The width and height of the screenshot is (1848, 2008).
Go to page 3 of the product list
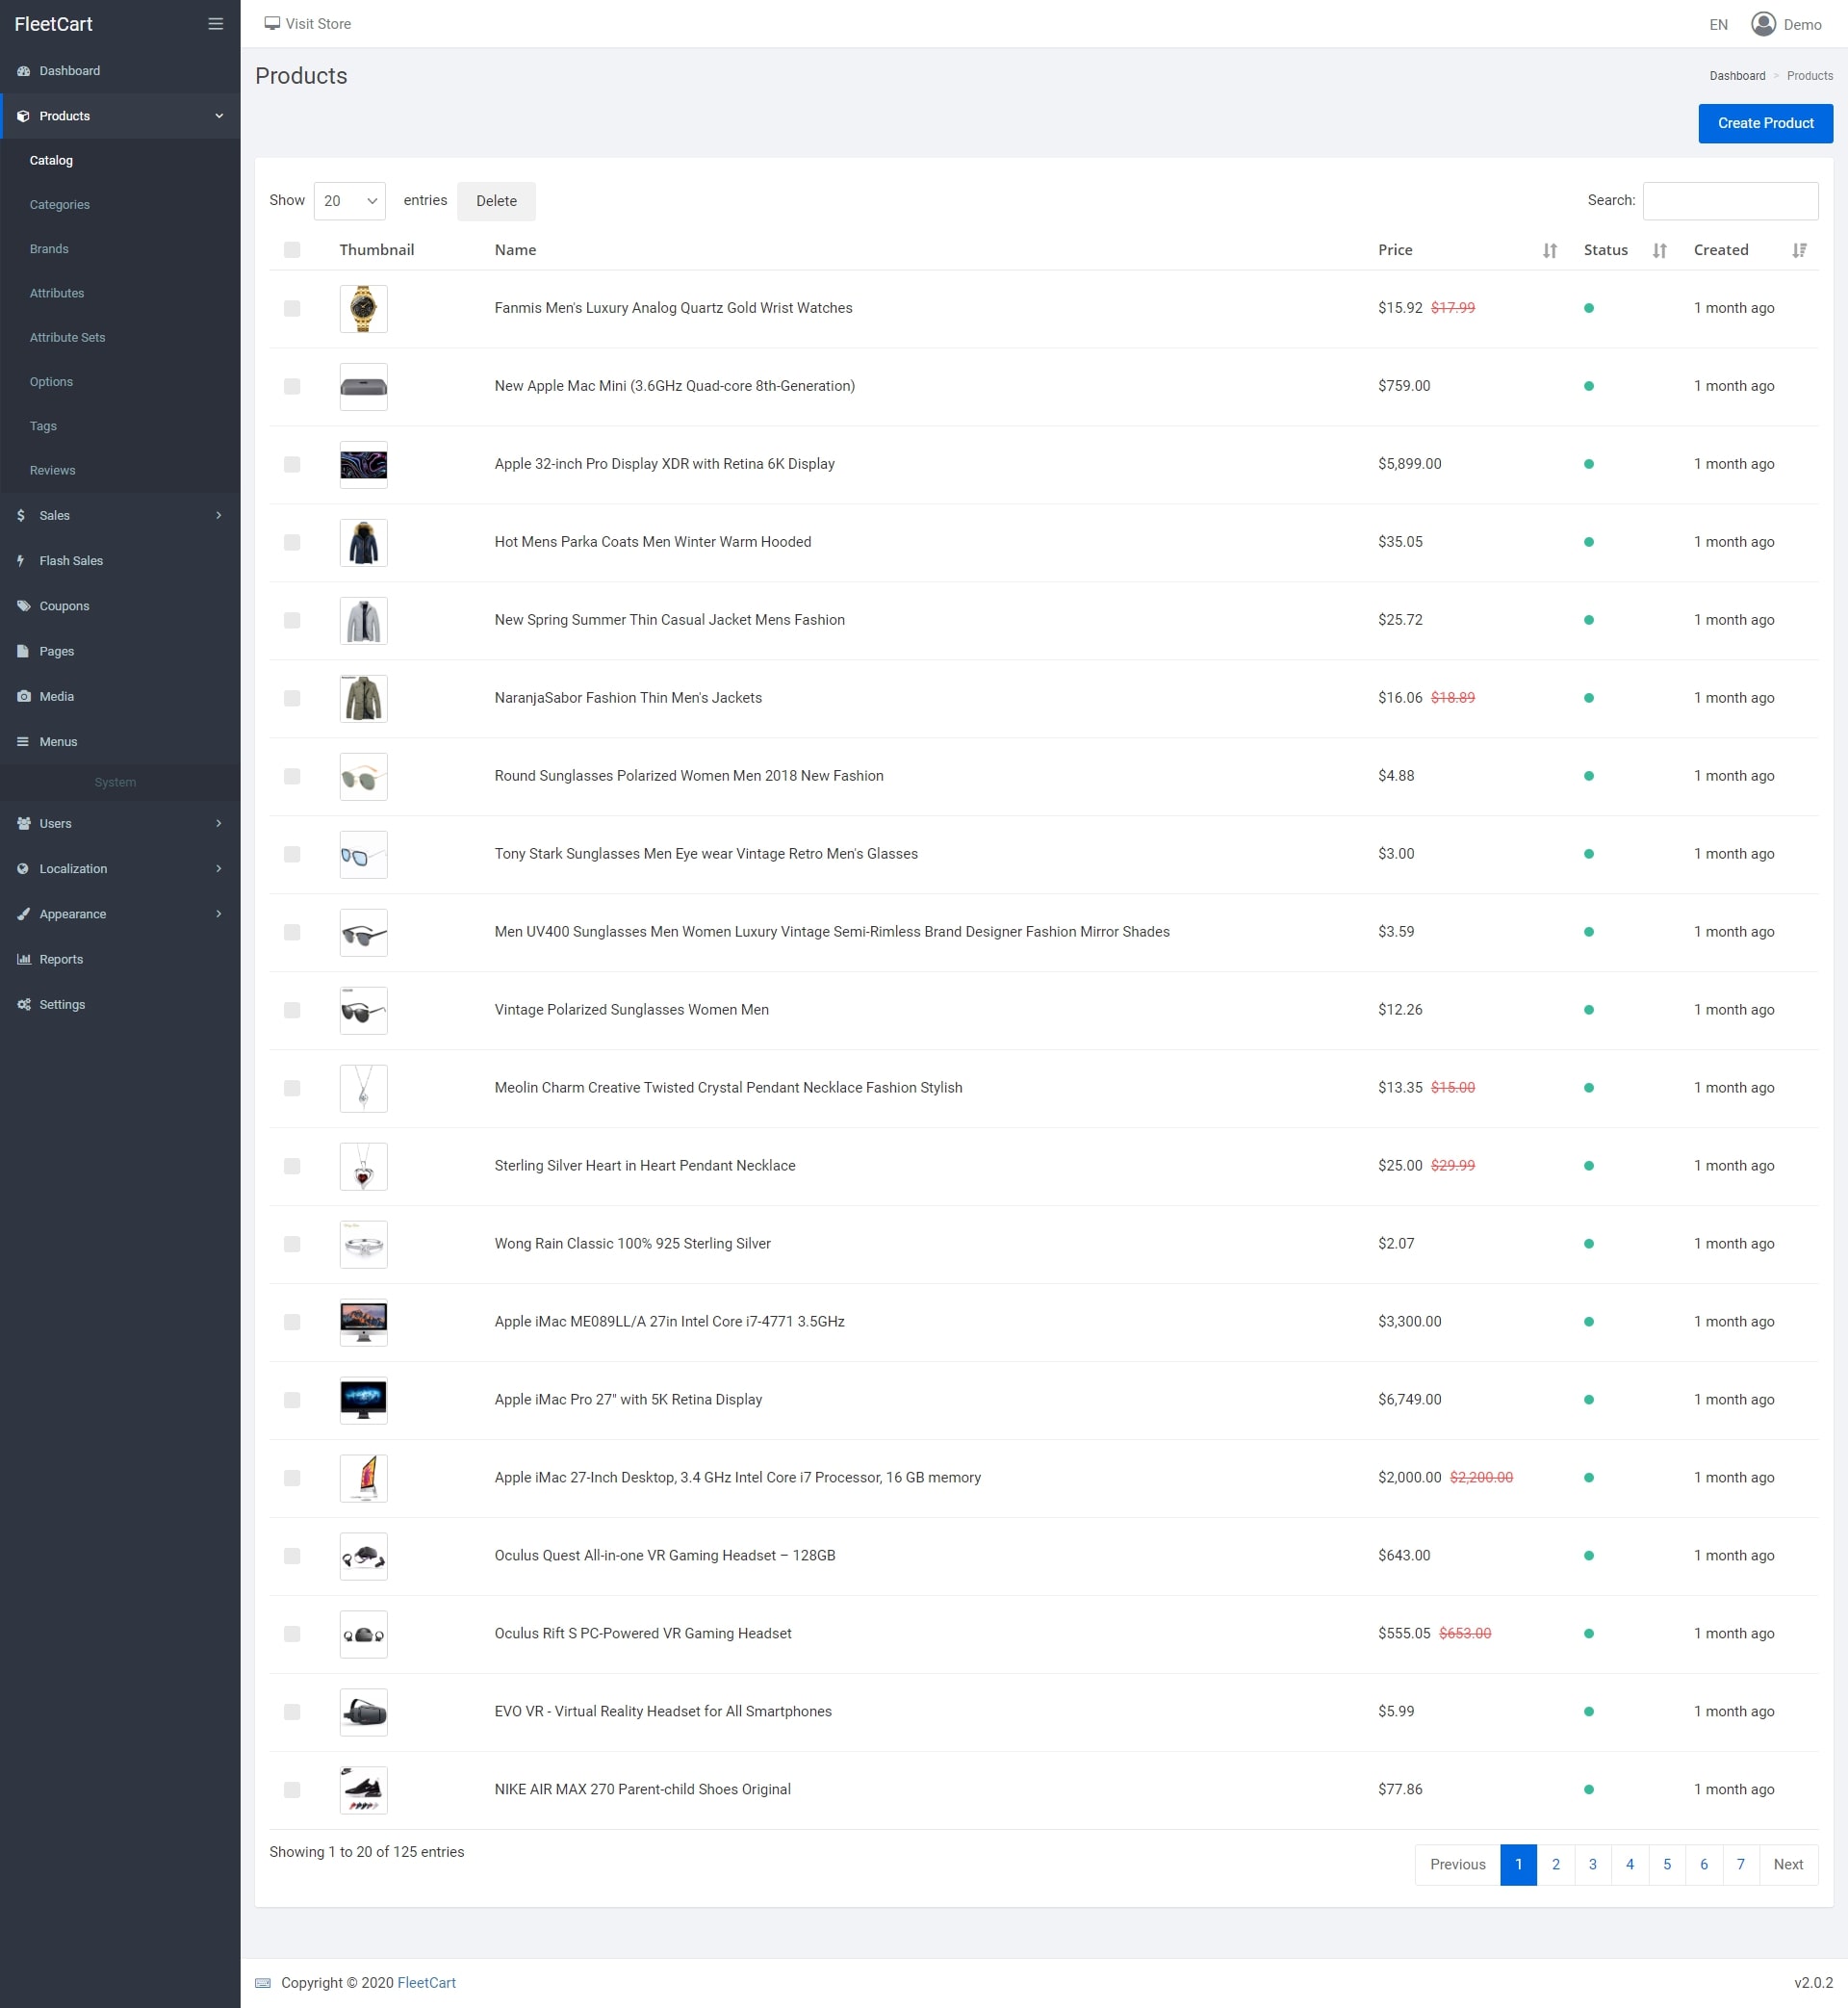[1592, 1864]
